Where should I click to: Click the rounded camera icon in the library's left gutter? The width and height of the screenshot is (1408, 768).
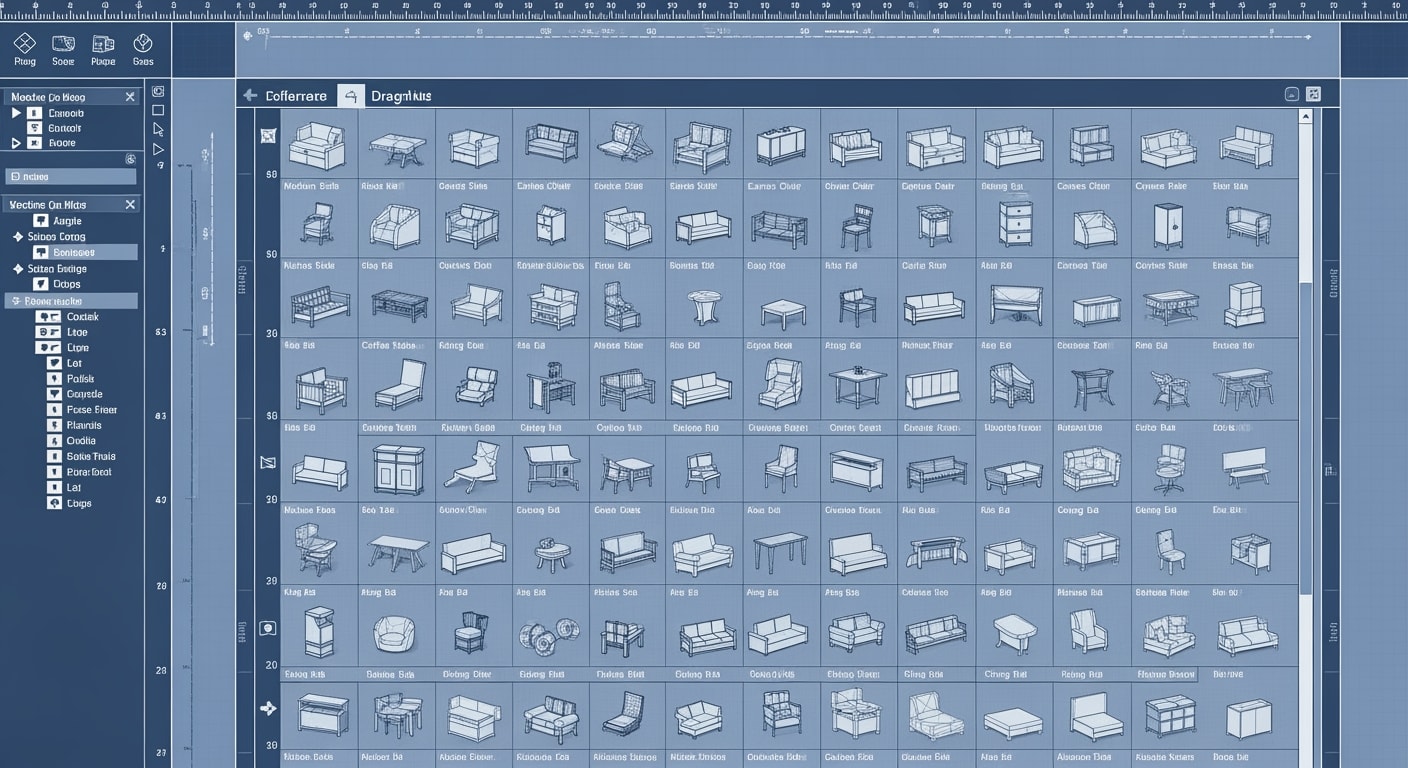click(x=267, y=628)
